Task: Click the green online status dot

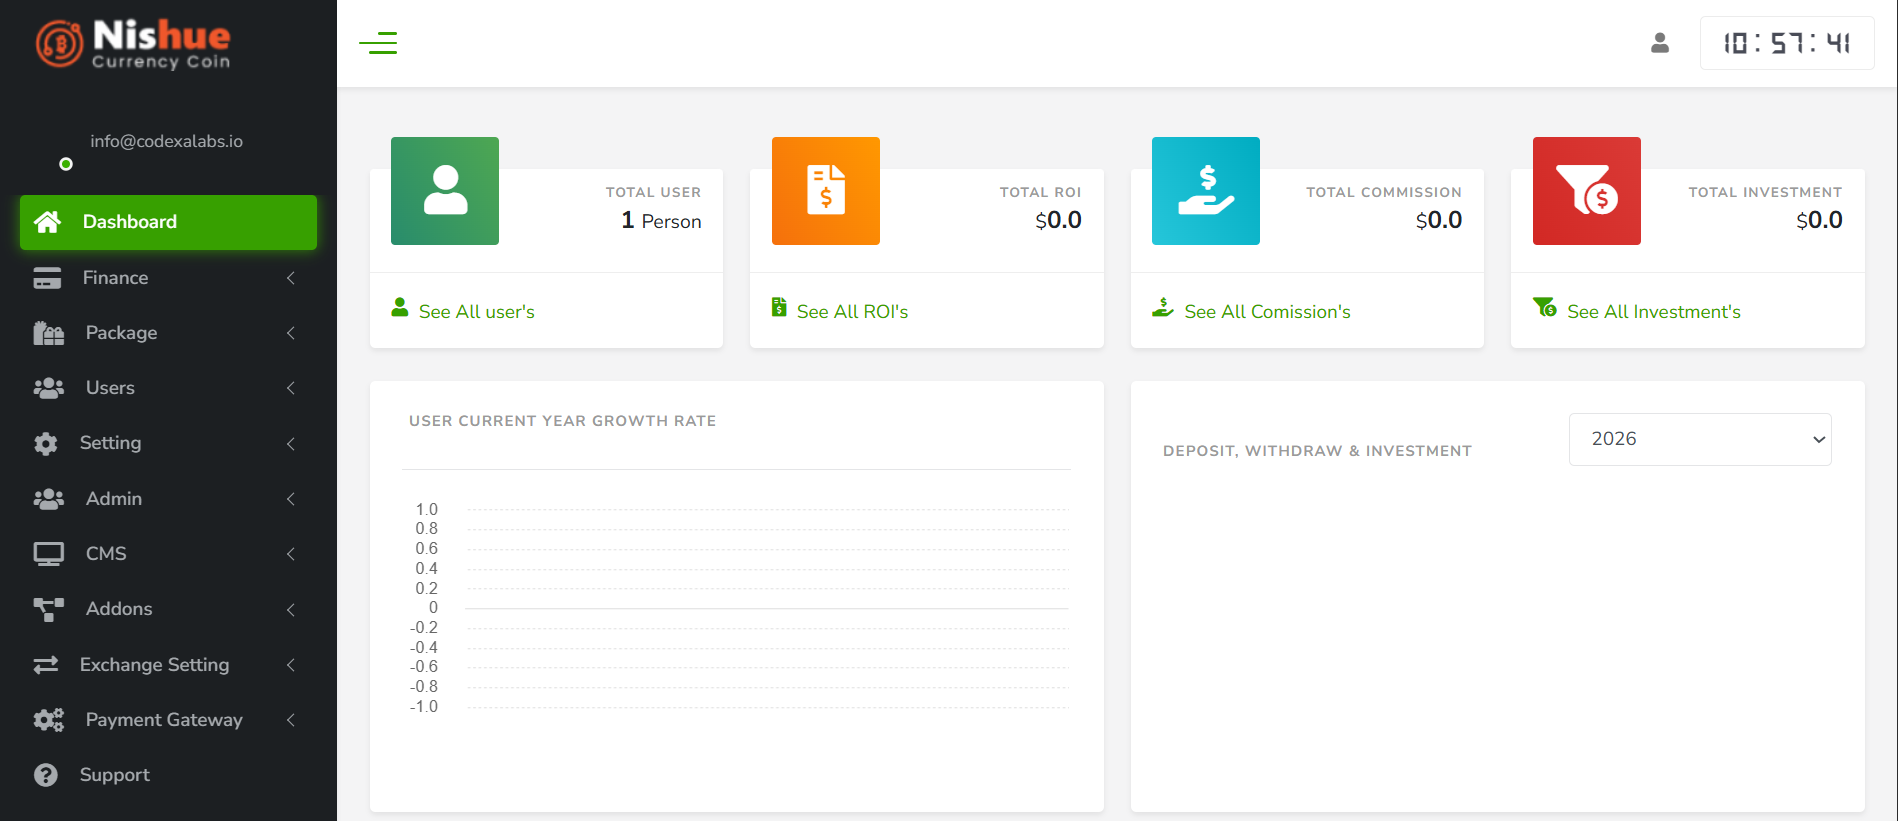Action: (66, 164)
